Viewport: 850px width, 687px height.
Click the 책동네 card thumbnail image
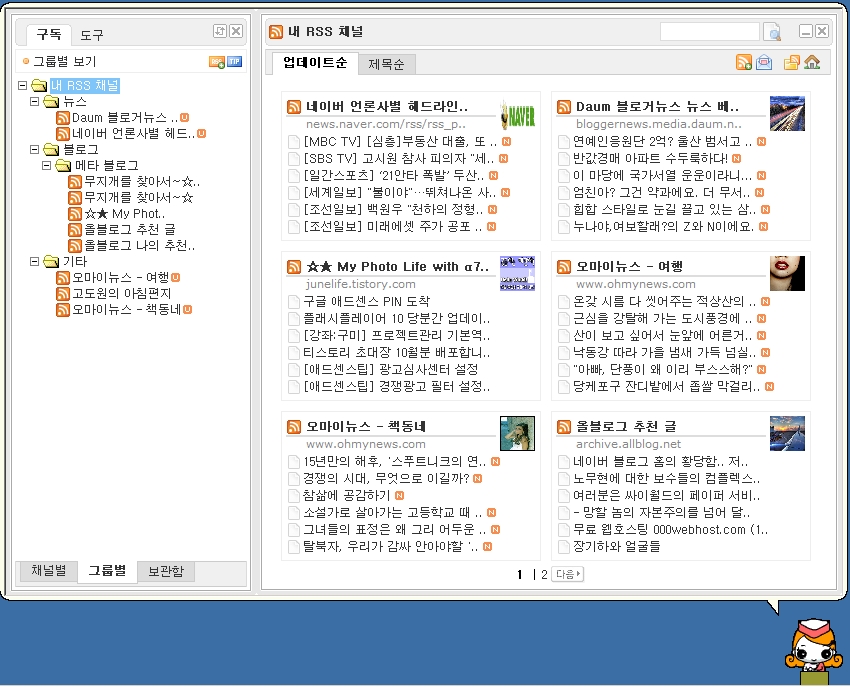pos(517,433)
